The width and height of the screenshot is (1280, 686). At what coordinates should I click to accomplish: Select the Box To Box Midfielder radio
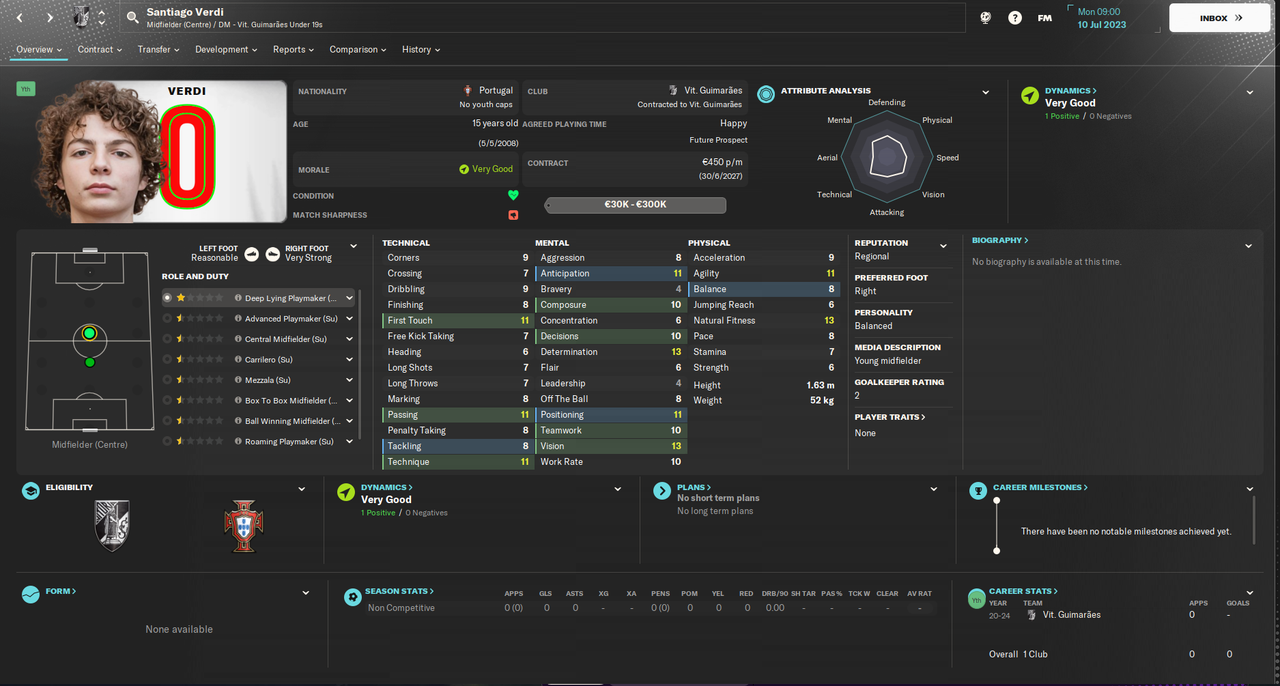point(167,400)
